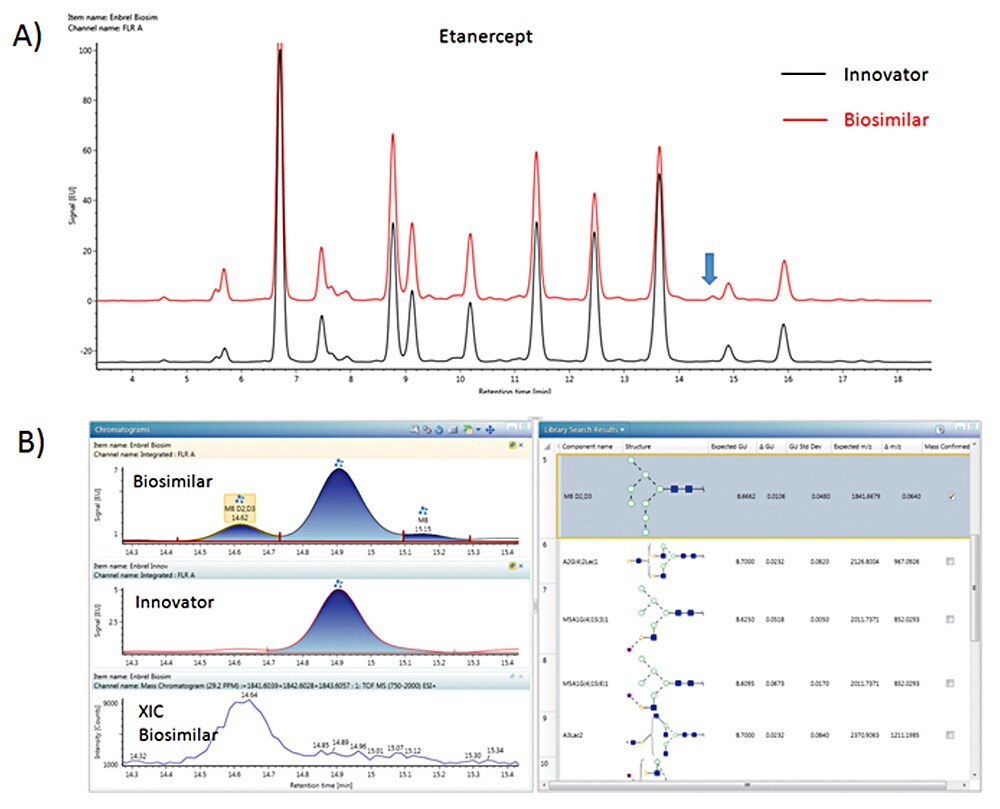Sort the table by the Expected GU column
1000x809 pixels.
[730, 447]
